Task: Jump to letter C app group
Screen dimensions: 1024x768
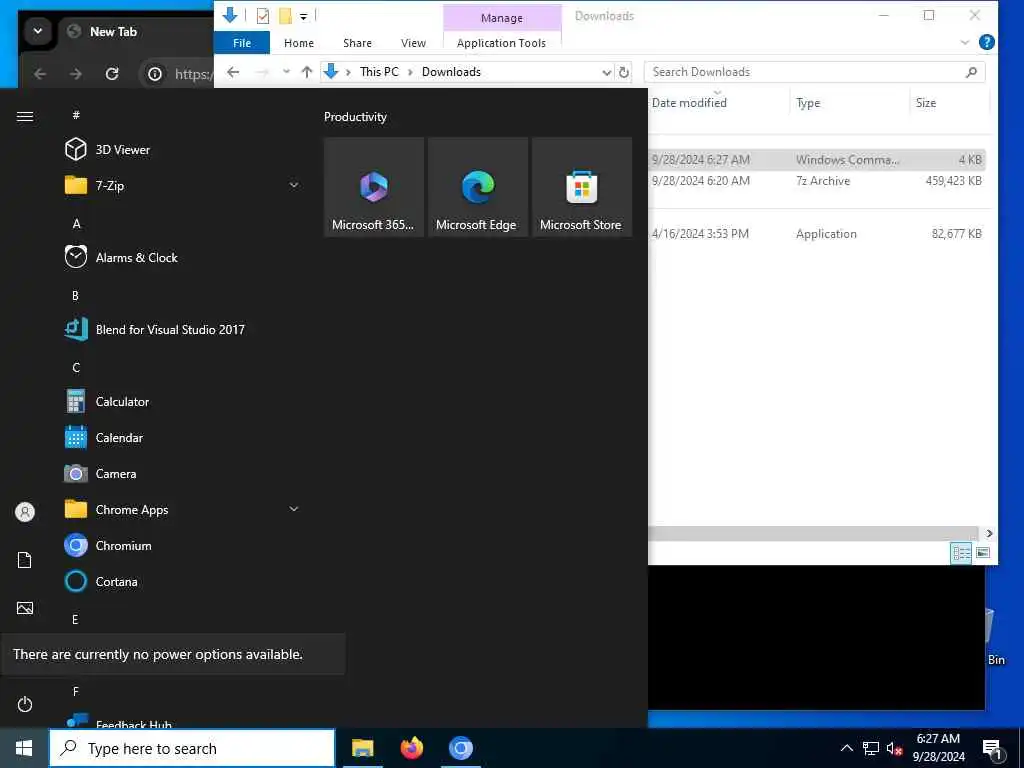Action: pos(76,368)
